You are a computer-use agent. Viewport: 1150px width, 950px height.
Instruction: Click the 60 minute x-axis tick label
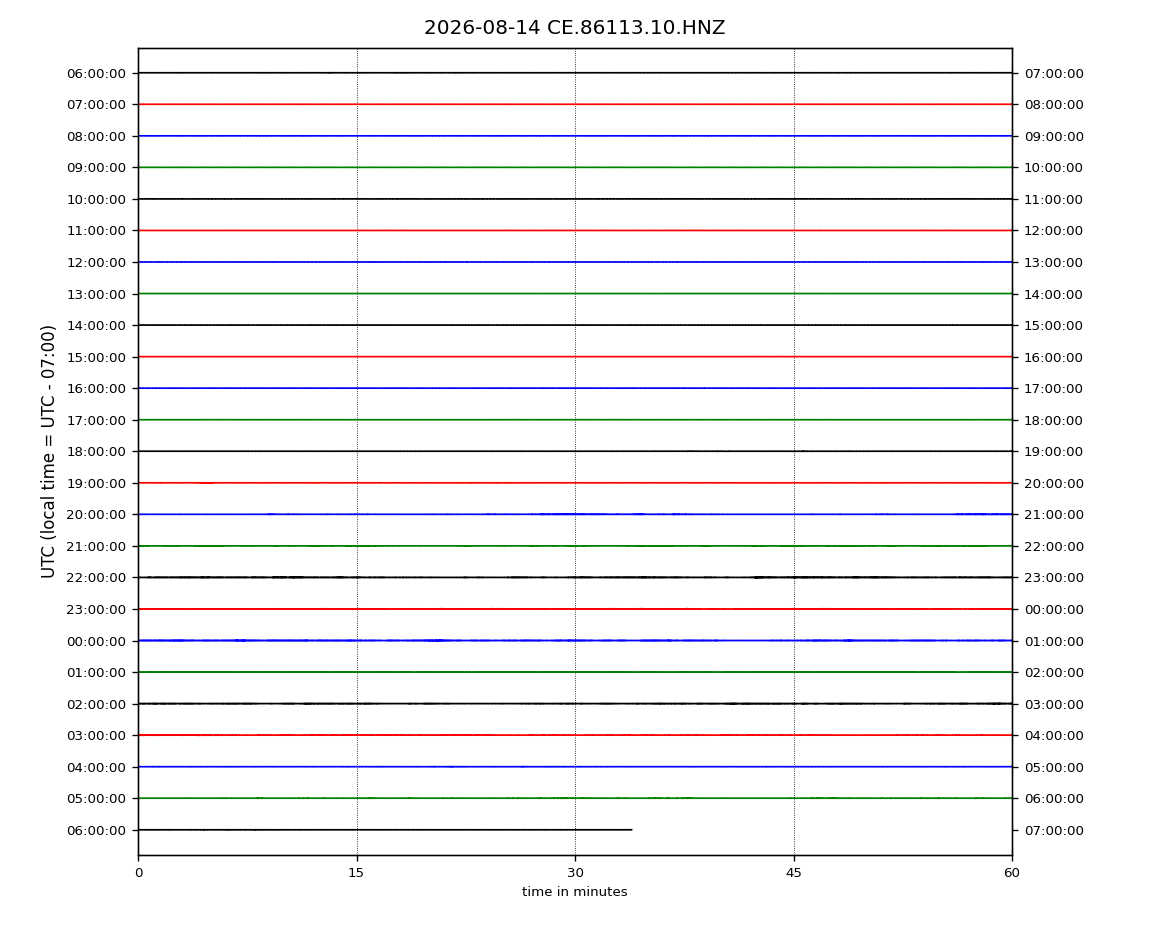coord(1012,872)
